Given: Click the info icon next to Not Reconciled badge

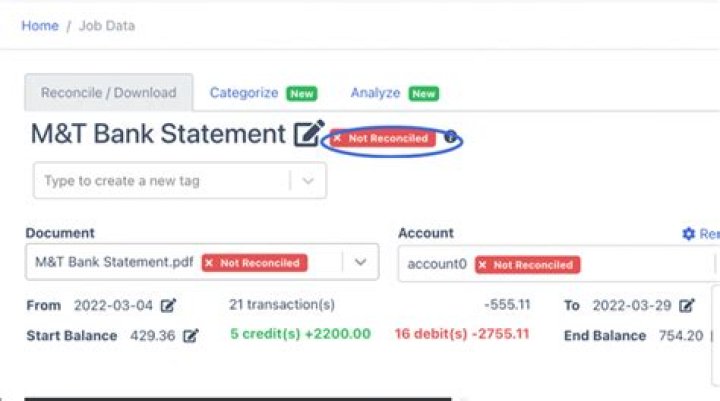Looking at the screenshot, I should tap(450, 137).
